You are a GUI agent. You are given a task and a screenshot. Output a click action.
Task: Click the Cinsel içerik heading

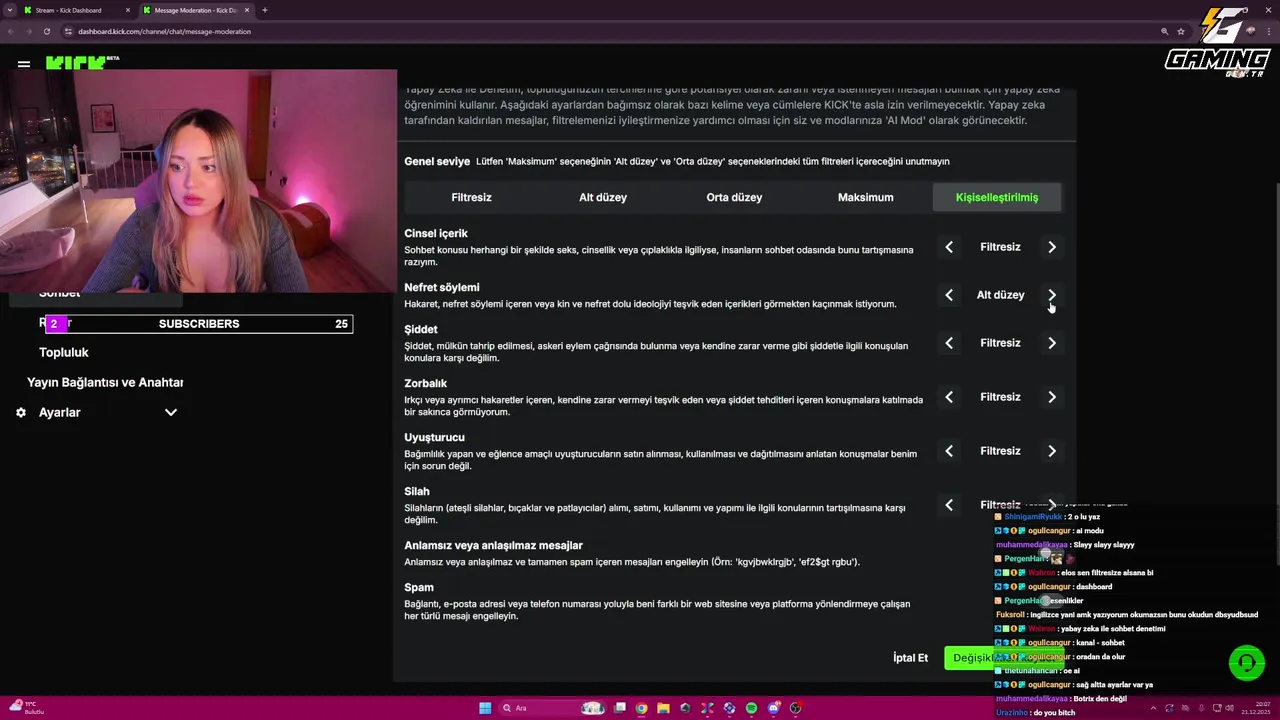point(436,233)
